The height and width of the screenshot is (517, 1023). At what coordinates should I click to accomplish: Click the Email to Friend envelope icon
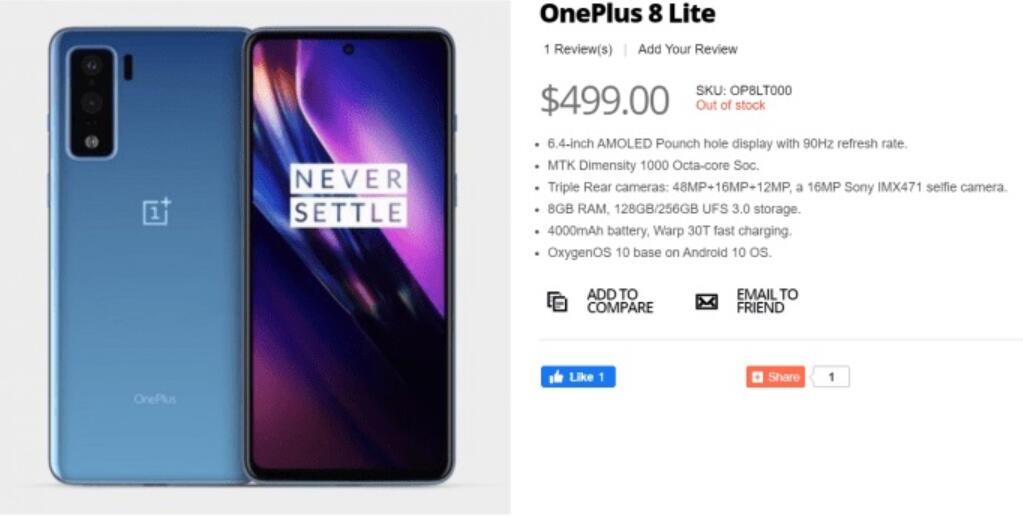click(707, 302)
